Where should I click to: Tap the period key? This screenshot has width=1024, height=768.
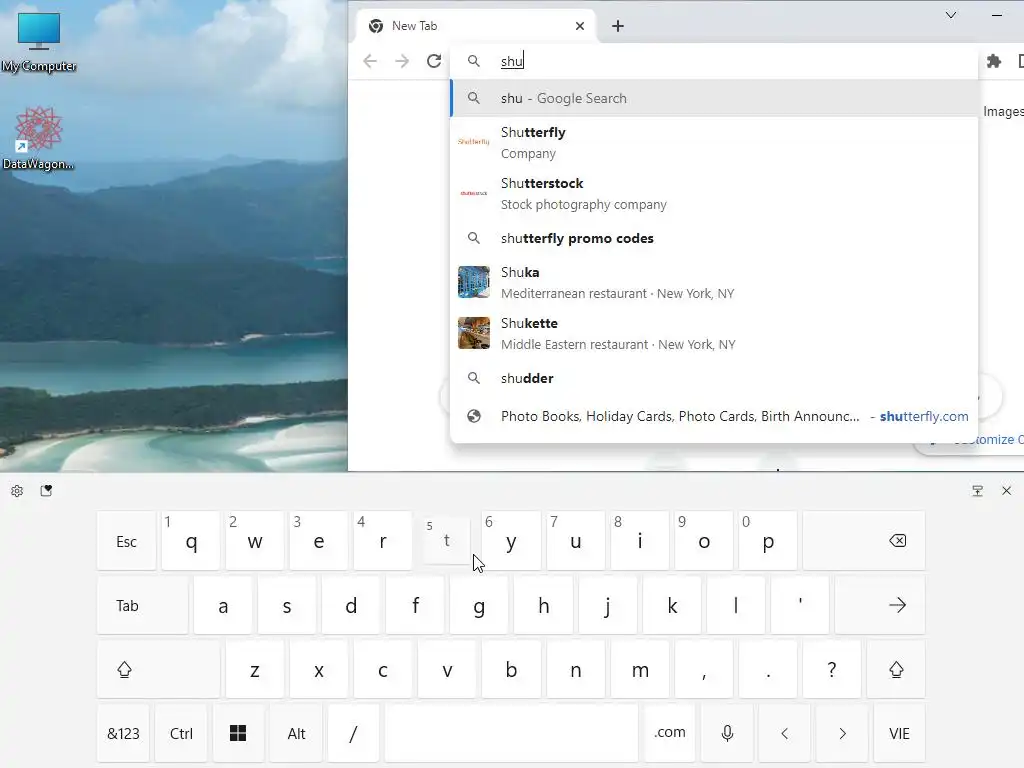[x=767, y=669]
